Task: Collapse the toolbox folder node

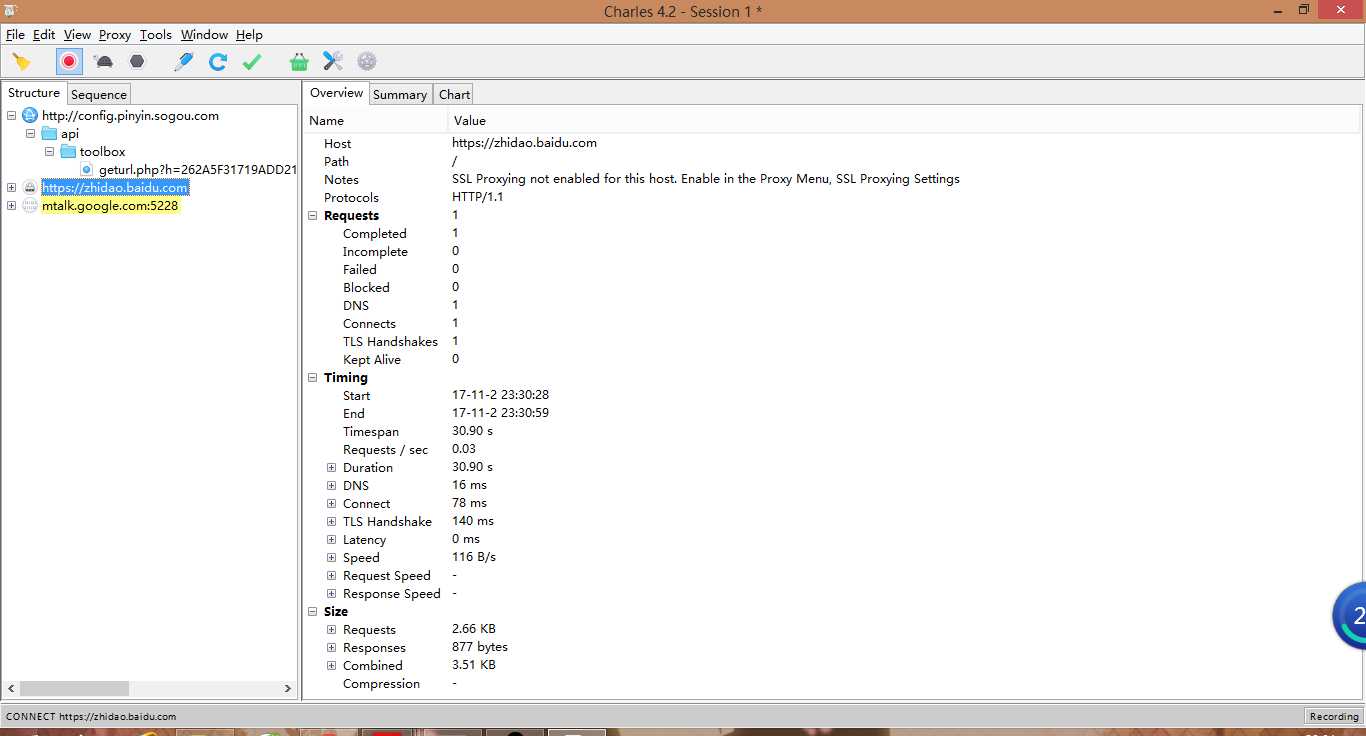Action: click(50, 151)
